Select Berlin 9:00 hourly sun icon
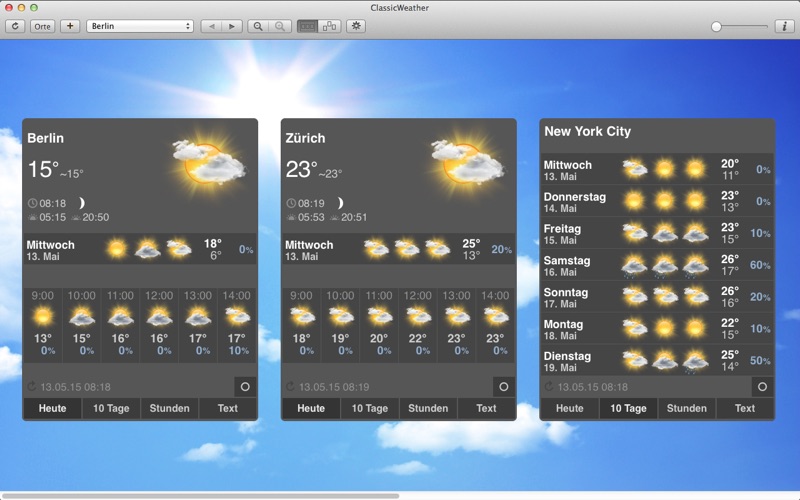The image size is (800, 500). pyautogui.click(x=43, y=316)
